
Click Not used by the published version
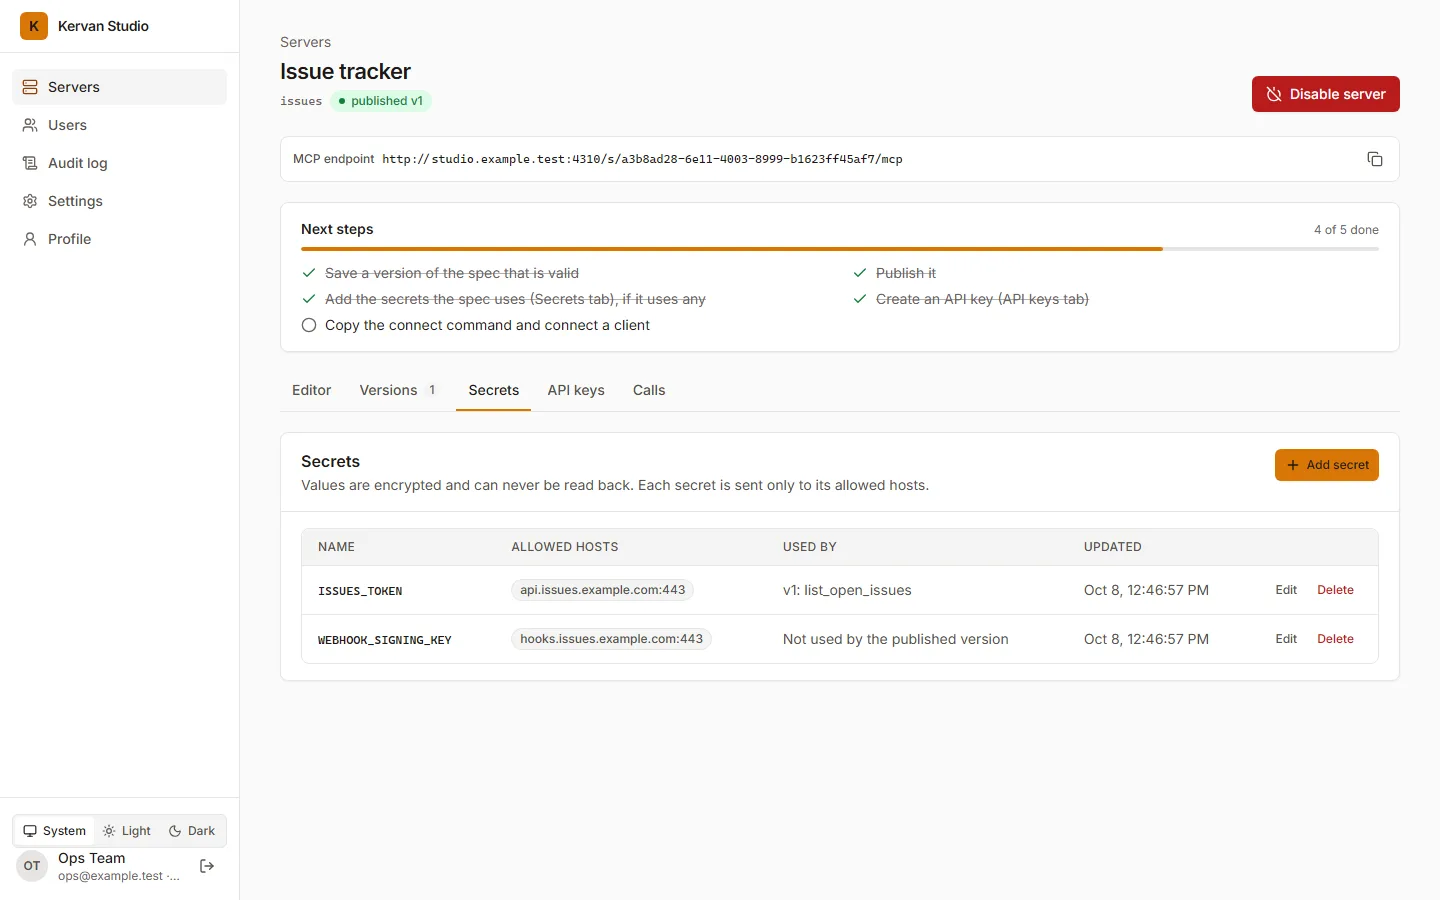click(895, 639)
